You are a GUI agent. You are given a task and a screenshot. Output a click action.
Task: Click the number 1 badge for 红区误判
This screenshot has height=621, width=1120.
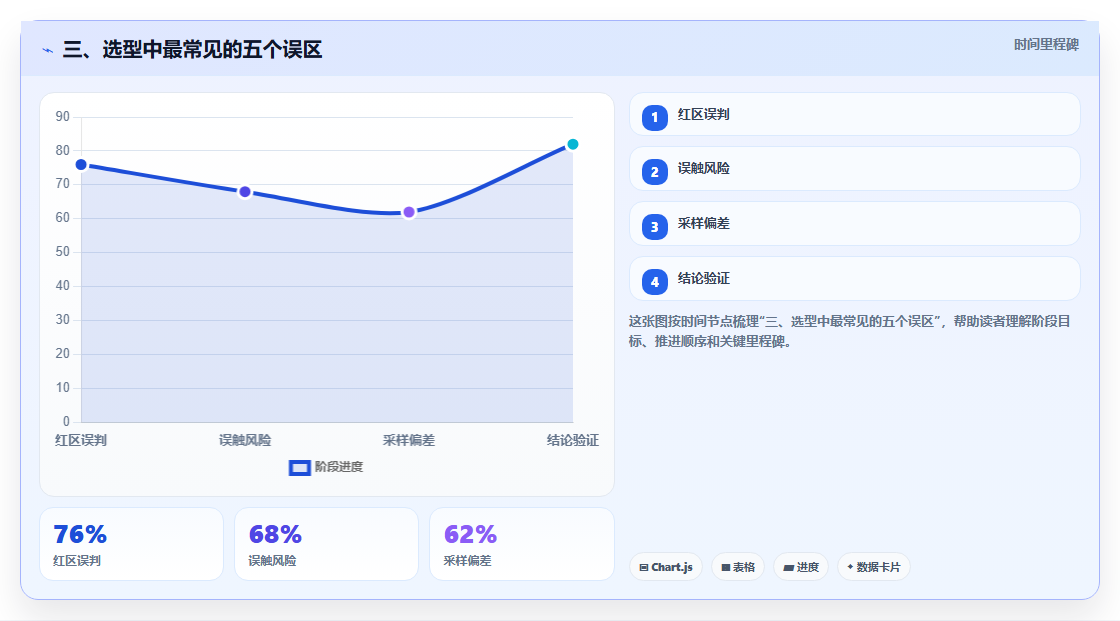pyautogui.click(x=654, y=117)
